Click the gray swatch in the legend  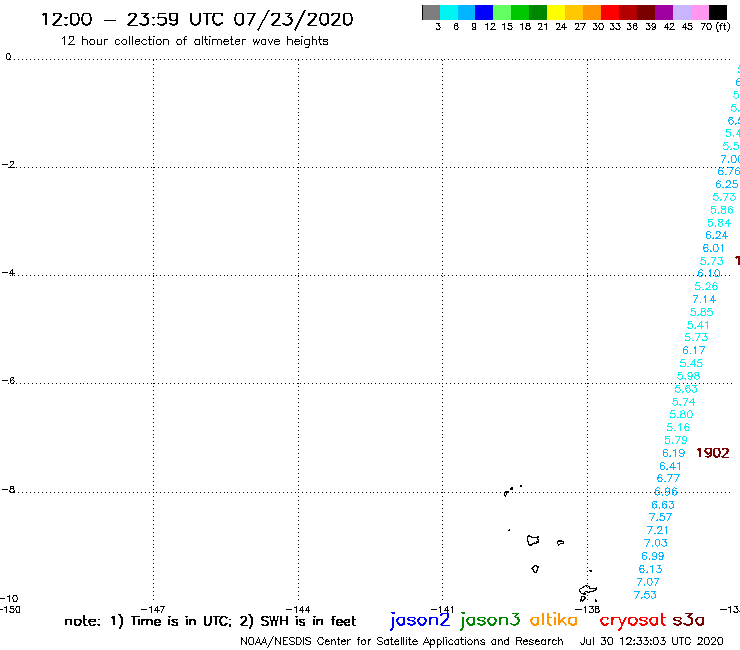tap(431, 12)
